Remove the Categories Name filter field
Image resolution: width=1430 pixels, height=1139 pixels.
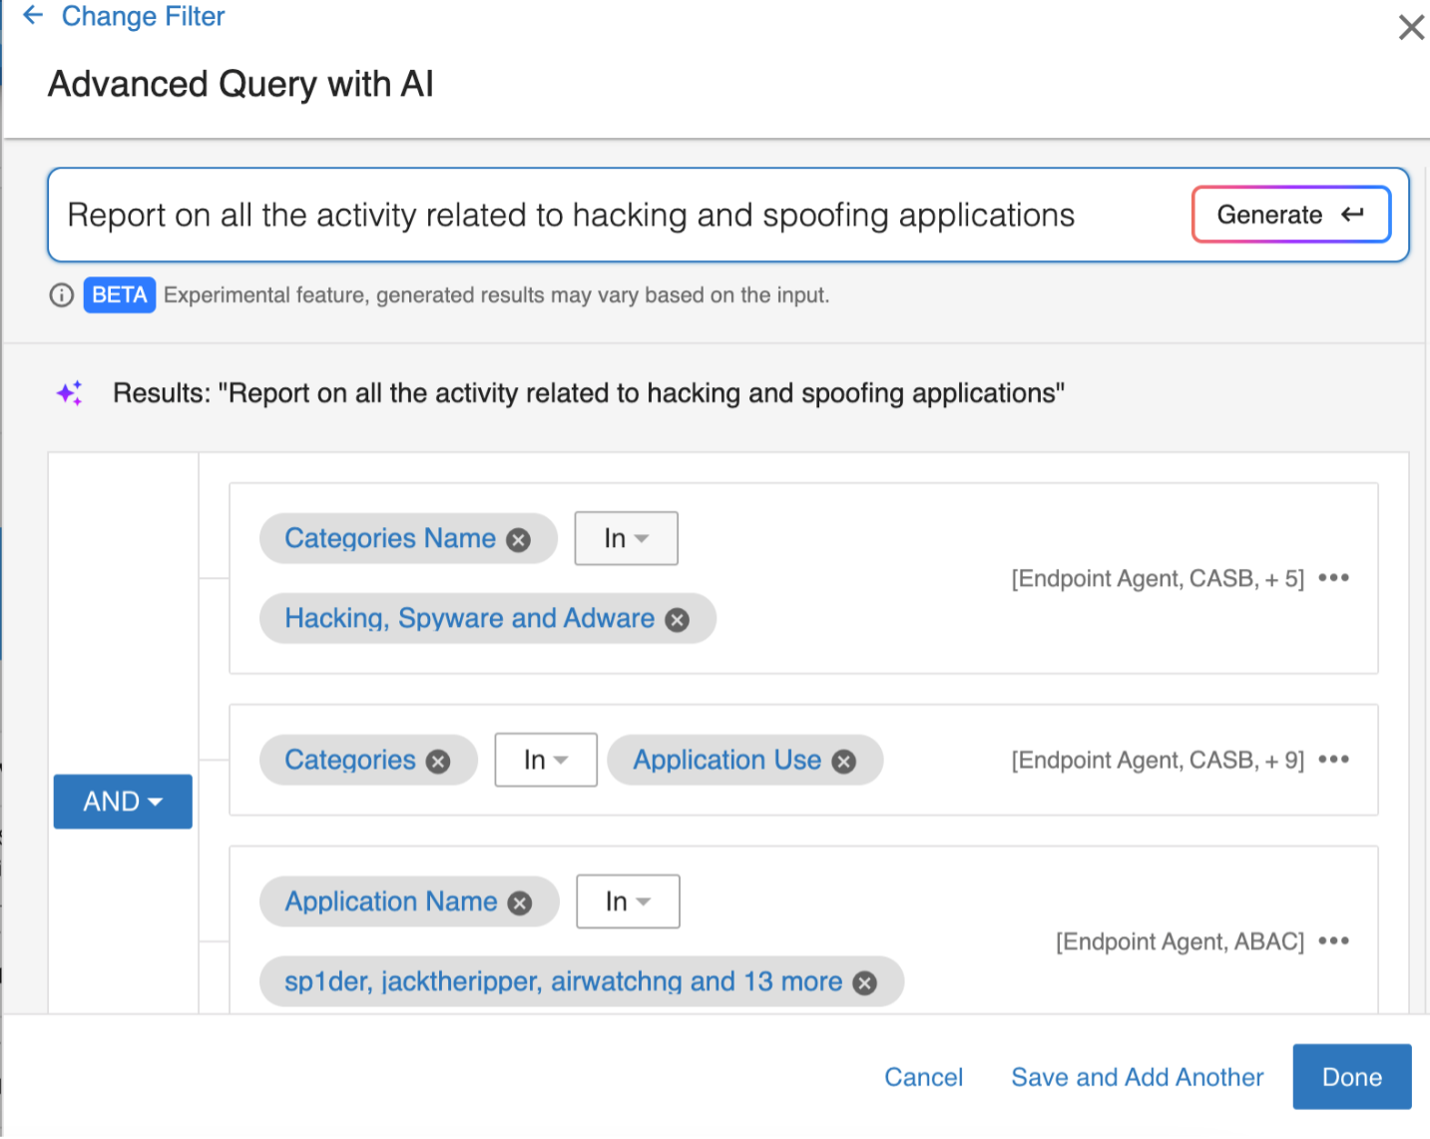pos(519,538)
